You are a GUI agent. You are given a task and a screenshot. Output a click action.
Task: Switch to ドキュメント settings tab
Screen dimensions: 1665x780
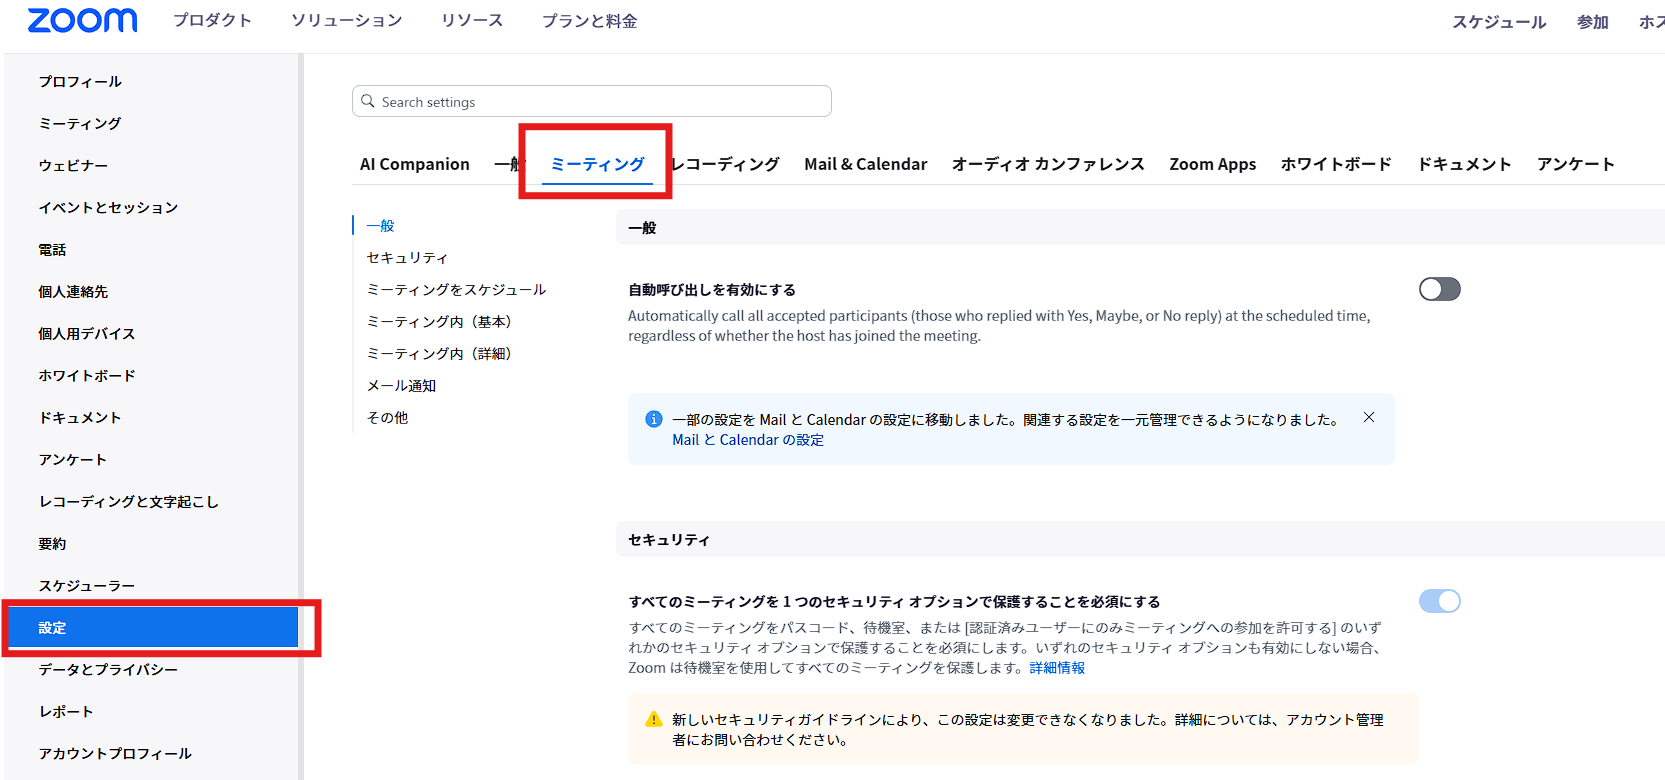[1464, 164]
